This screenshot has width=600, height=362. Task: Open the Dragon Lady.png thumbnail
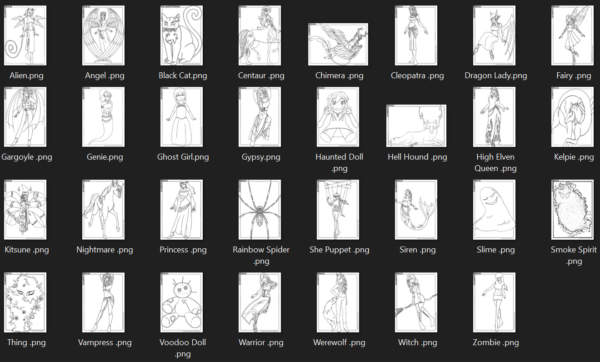coord(494,35)
